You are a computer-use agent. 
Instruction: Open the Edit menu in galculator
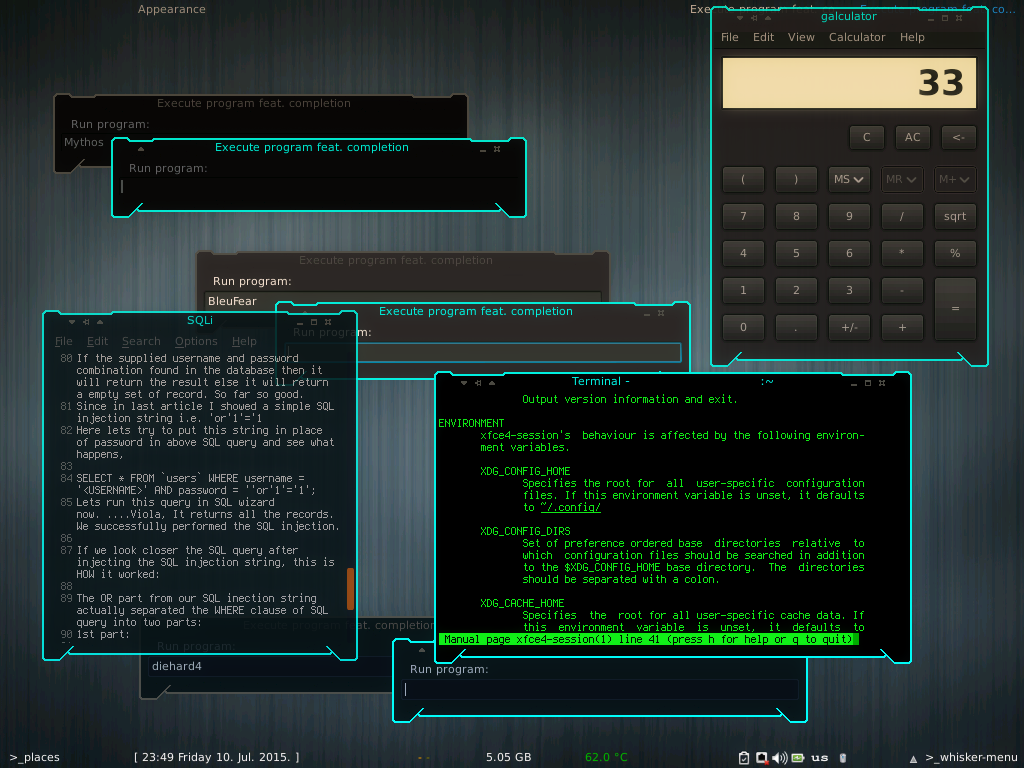click(x=763, y=37)
